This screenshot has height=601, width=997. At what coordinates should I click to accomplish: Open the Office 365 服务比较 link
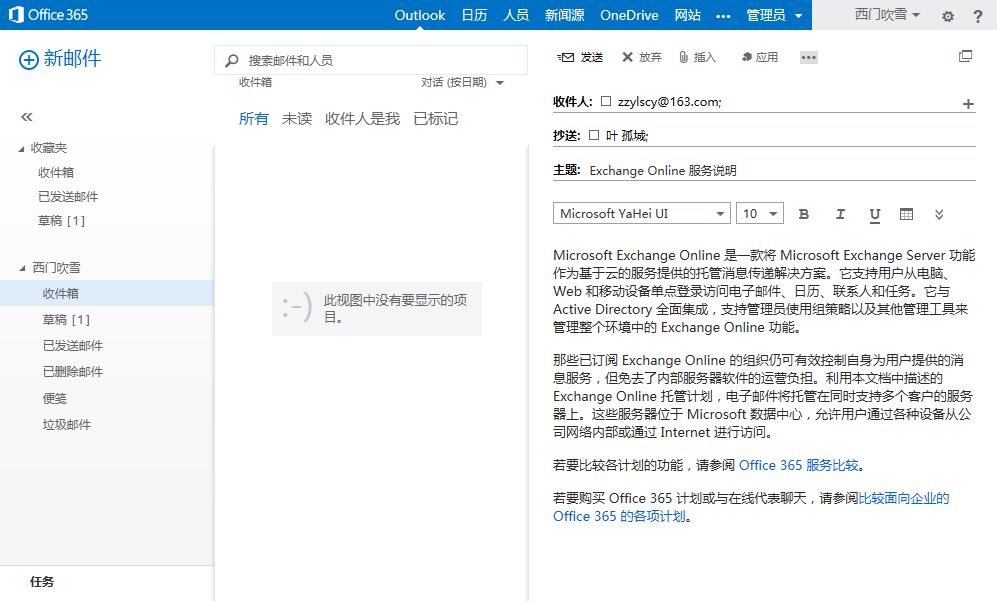click(x=799, y=465)
